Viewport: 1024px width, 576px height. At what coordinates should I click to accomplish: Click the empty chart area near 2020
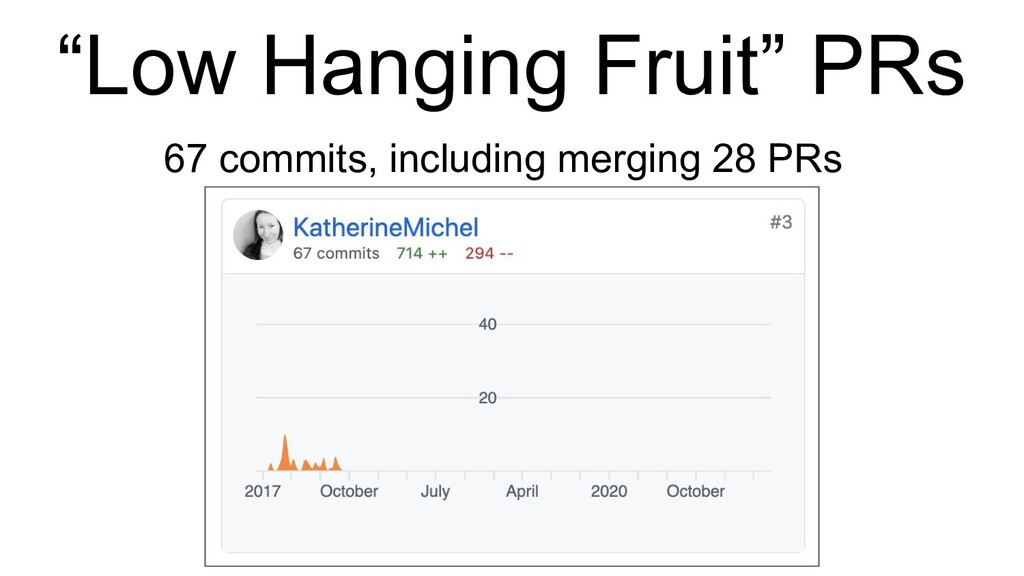[609, 431]
